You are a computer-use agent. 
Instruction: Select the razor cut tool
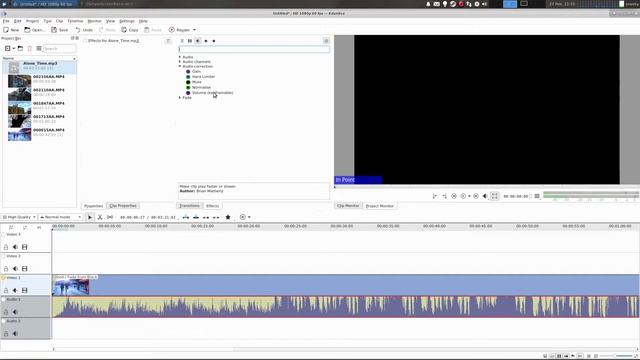(100, 217)
